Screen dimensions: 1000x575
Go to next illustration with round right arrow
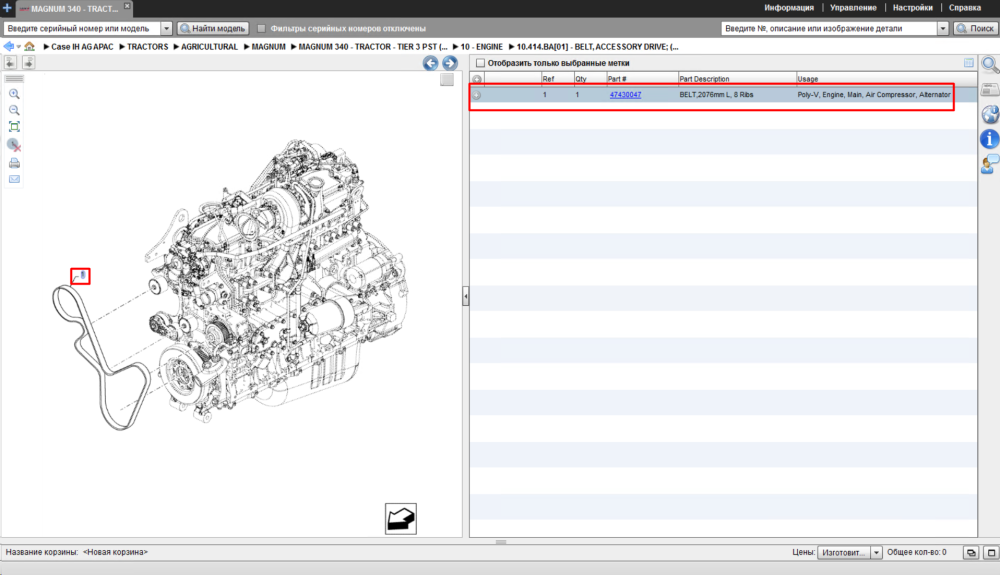point(450,62)
